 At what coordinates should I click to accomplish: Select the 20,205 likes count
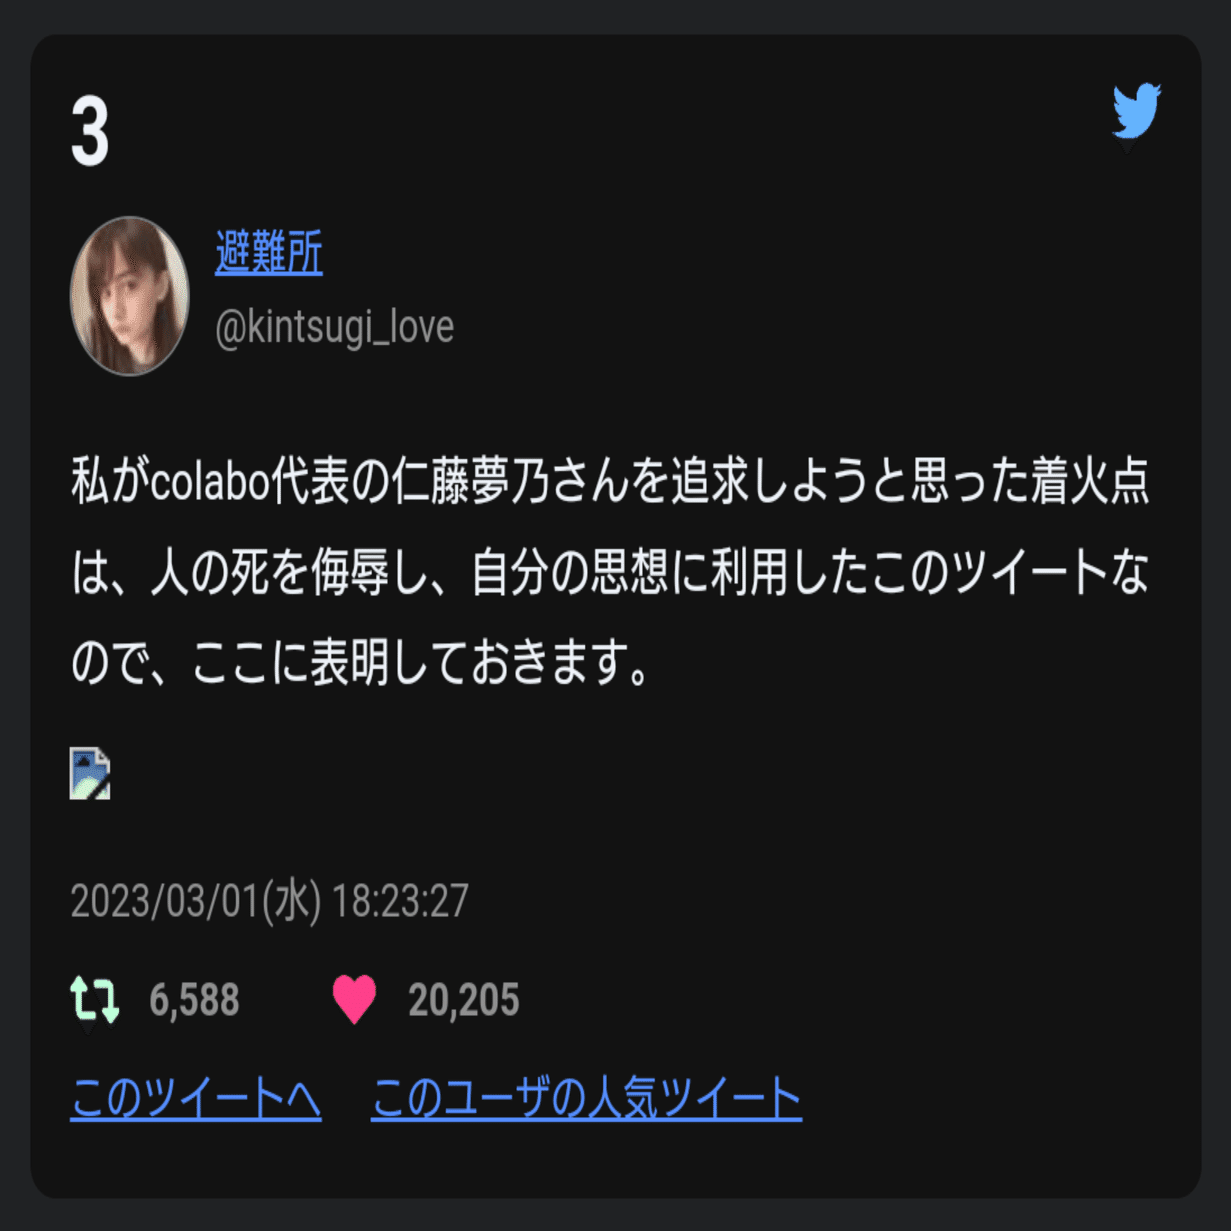point(464,1000)
